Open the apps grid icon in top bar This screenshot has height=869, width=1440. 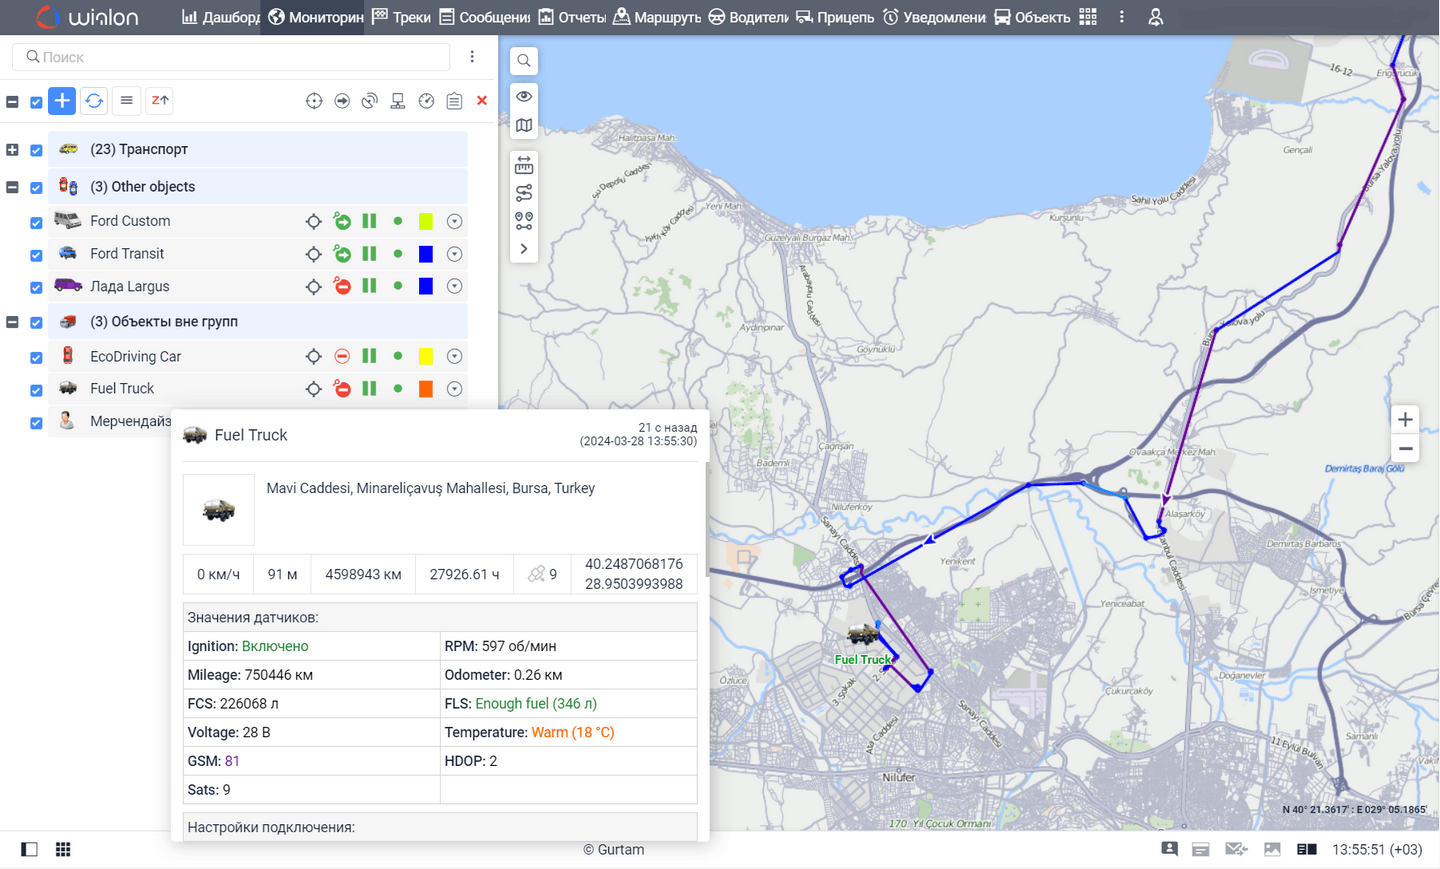tap(1088, 17)
